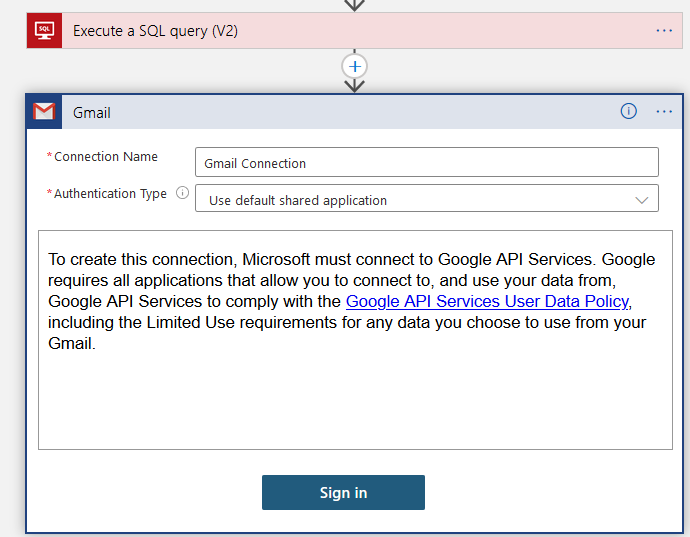Click the Connection Name text field

pos(426,163)
